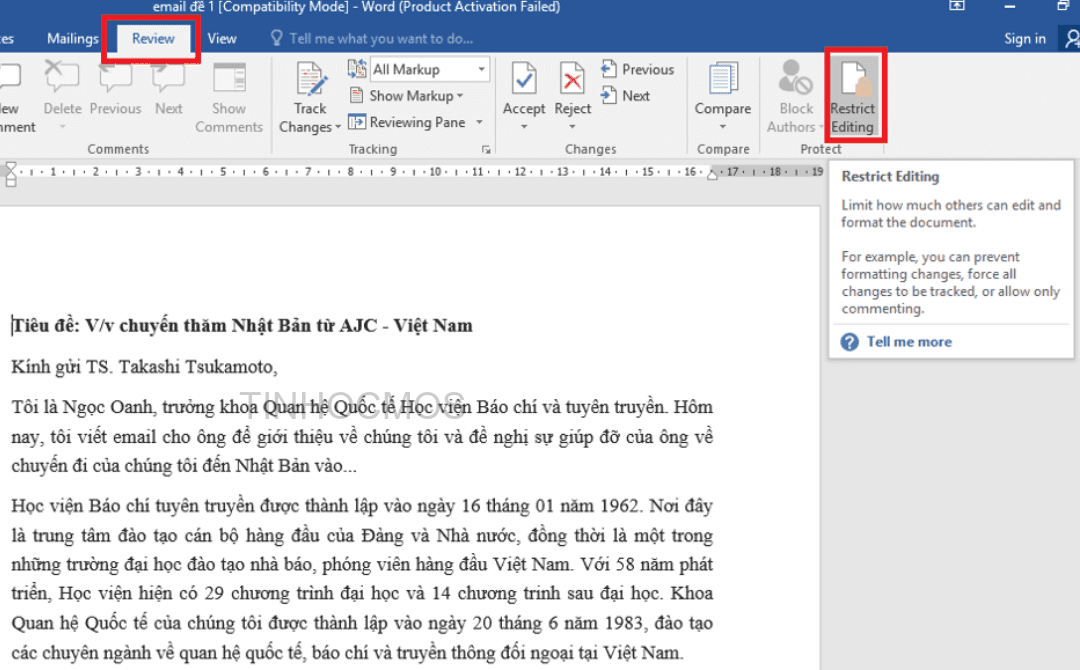Screen dimensions: 1080x670
Task: Open the View tab
Action: pyautogui.click(x=222, y=39)
